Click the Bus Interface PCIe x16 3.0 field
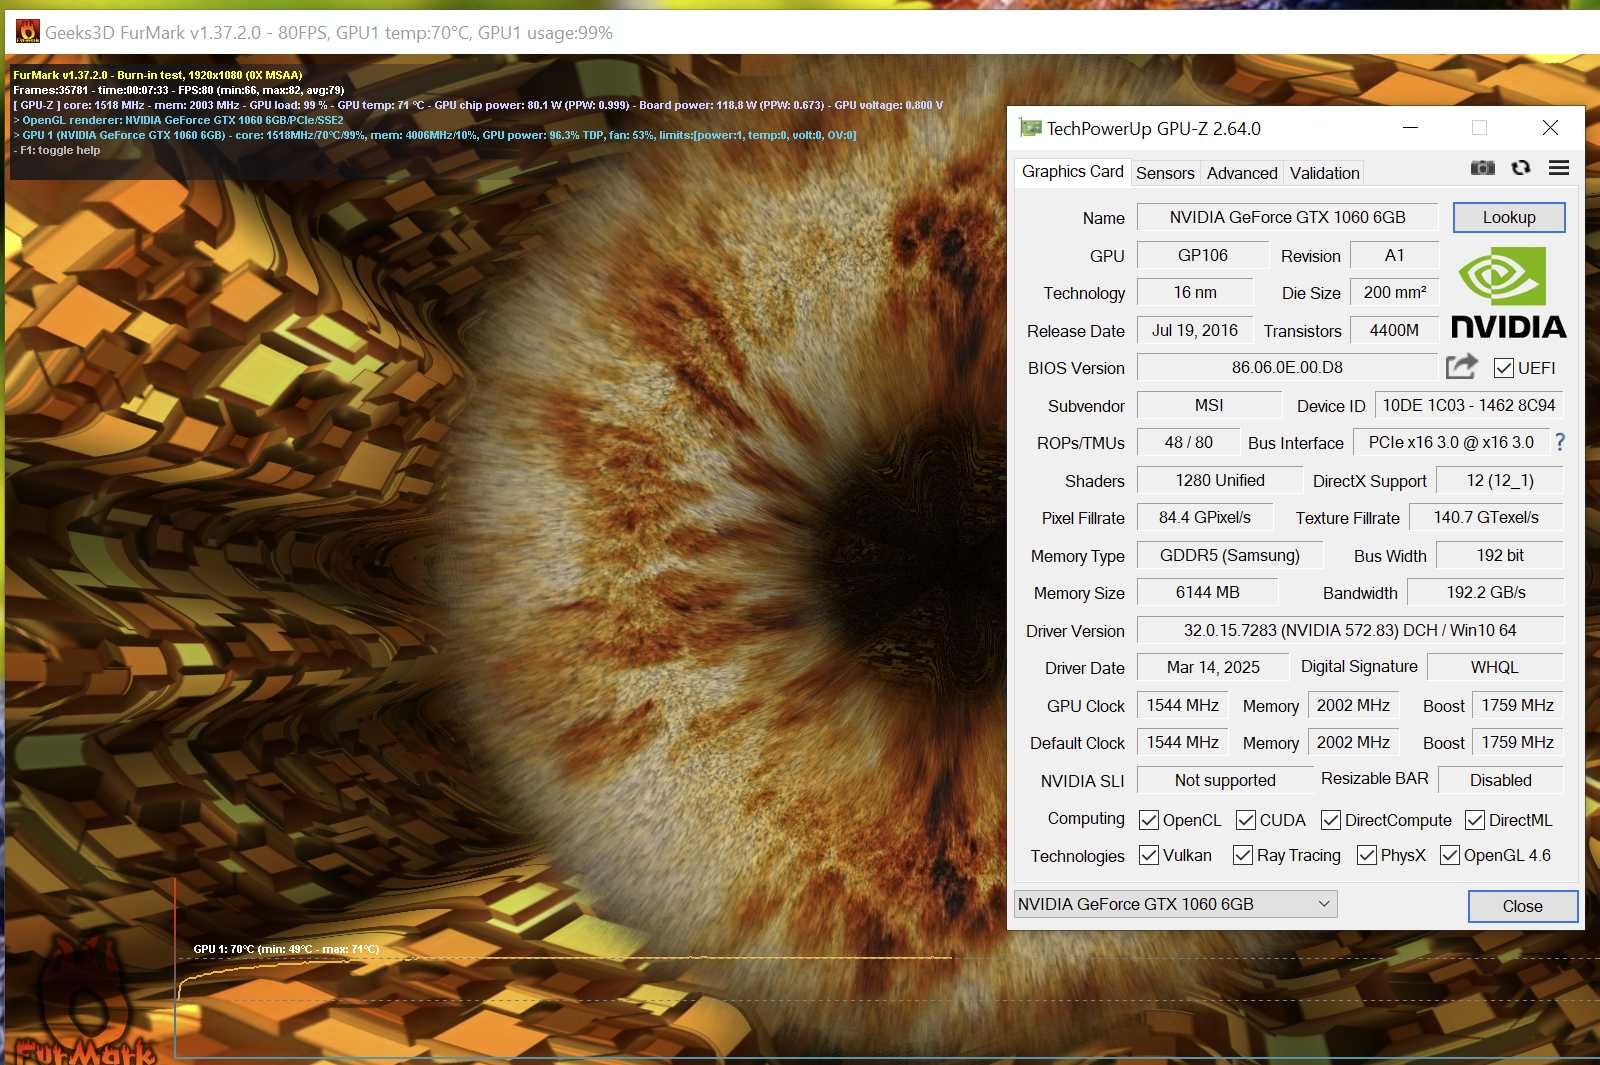The height and width of the screenshot is (1065, 1600). click(1451, 442)
